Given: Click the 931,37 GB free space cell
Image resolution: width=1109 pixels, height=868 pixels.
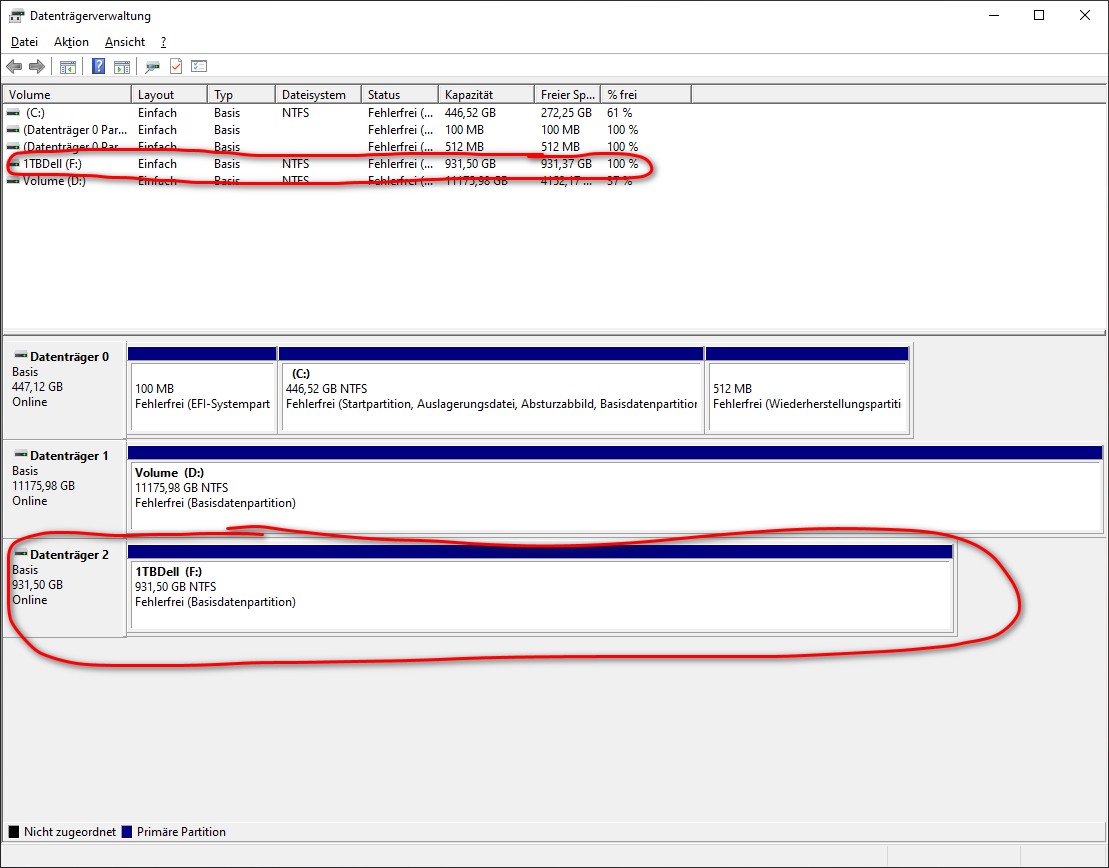Looking at the screenshot, I should pos(567,163).
